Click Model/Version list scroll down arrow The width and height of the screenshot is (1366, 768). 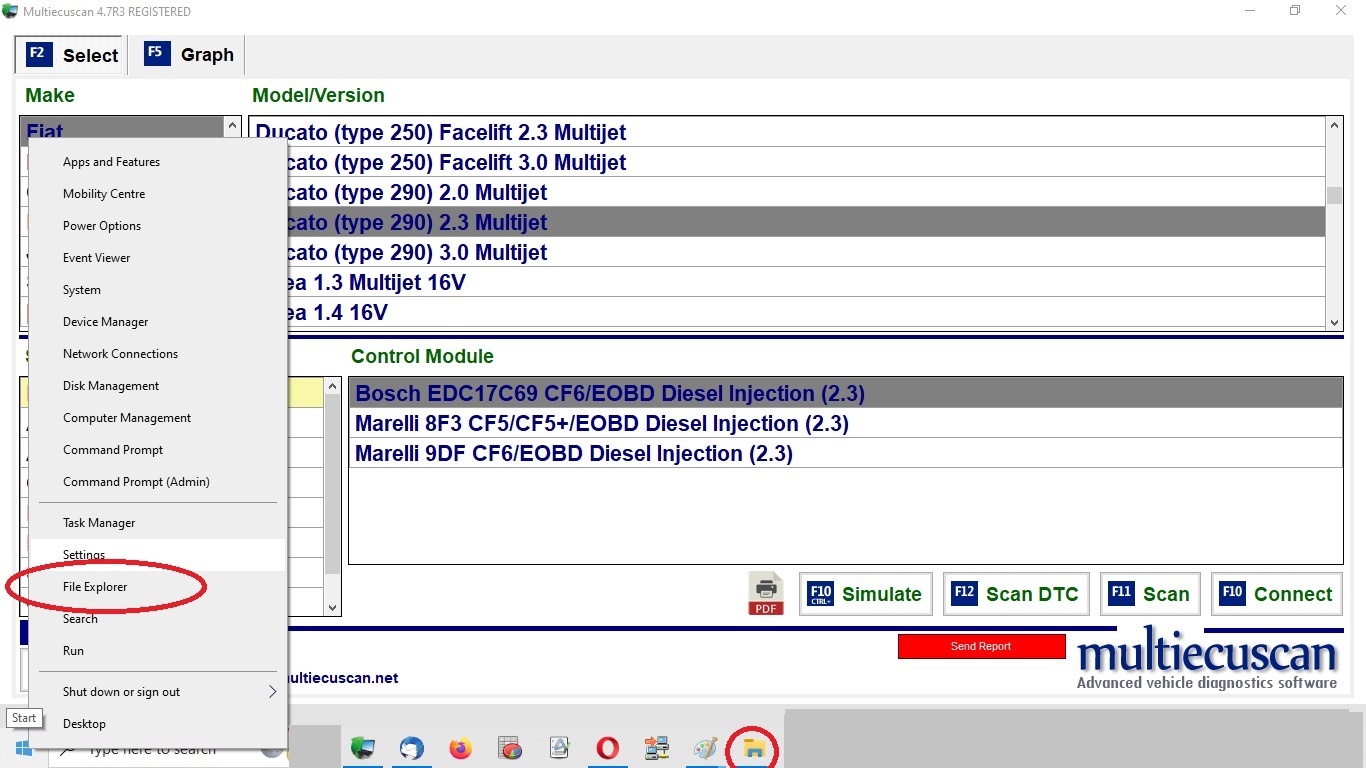(1334, 321)
